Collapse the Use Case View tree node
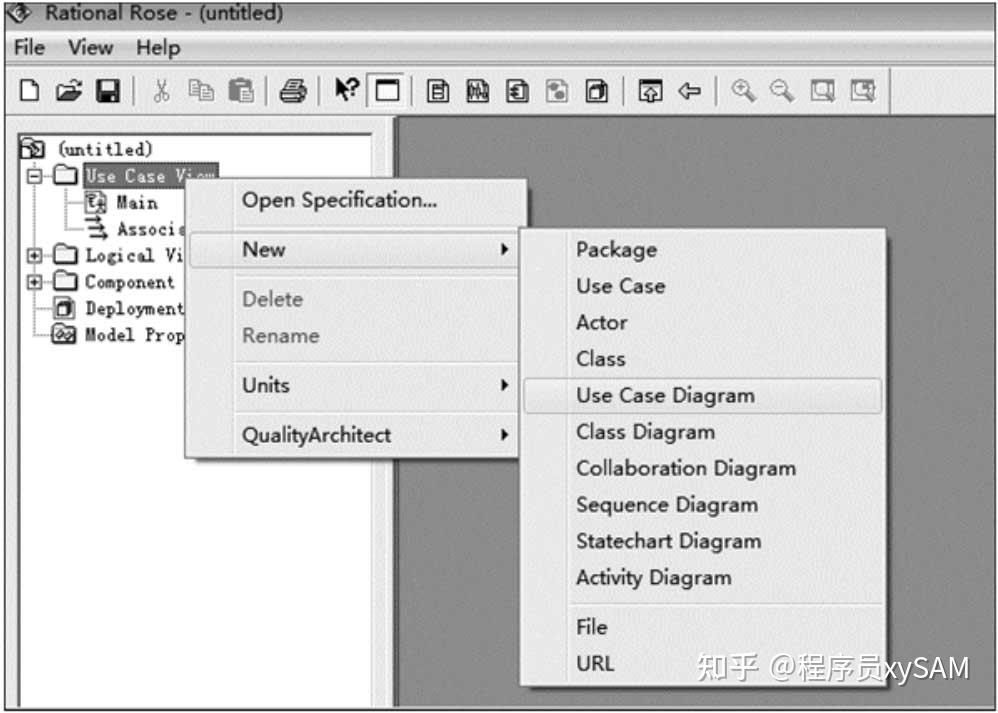The height and width of the screenshot is (713, 998). [x=34, y=176]
